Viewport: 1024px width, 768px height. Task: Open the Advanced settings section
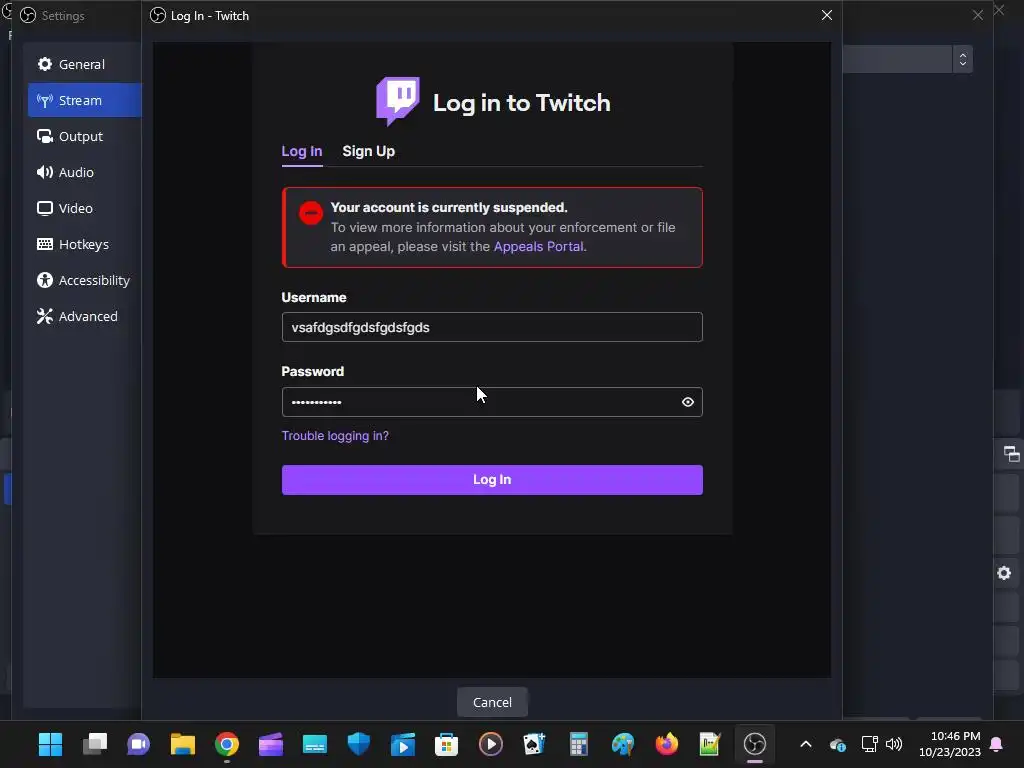tap(84, 315)
